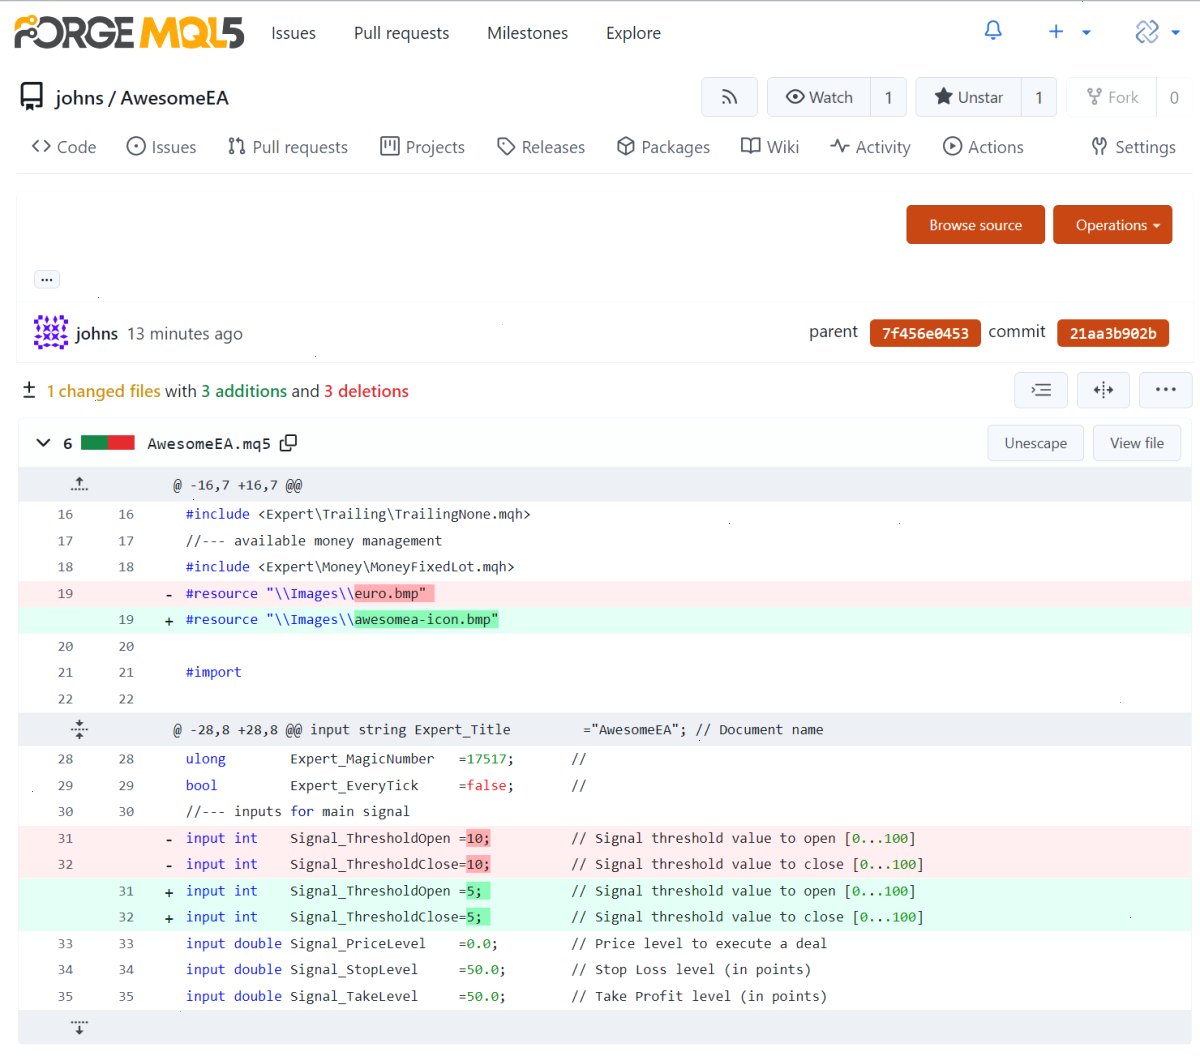The width and height of the screenshot is (1200, 1056).
Task: Open the Wiki tab
Action: (x=770, y=147)
